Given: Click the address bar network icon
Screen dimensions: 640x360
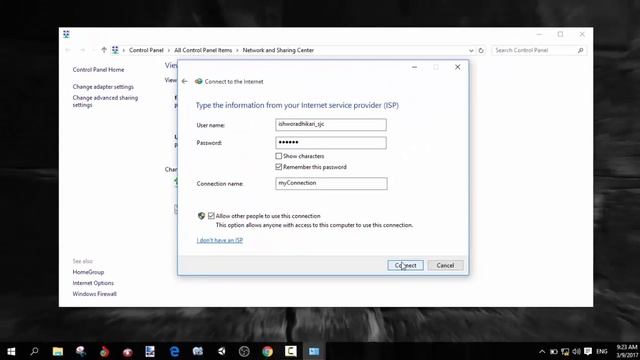Looking at the screenshot, I should pyautogui.click(x=115, y=50).
